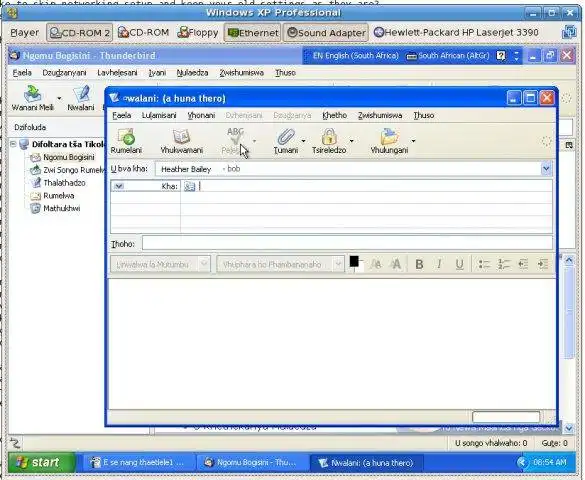This screenshot has width=585, height=480.
Task: Expand the U bva kha sender dropdown
Action: (546, 169)
